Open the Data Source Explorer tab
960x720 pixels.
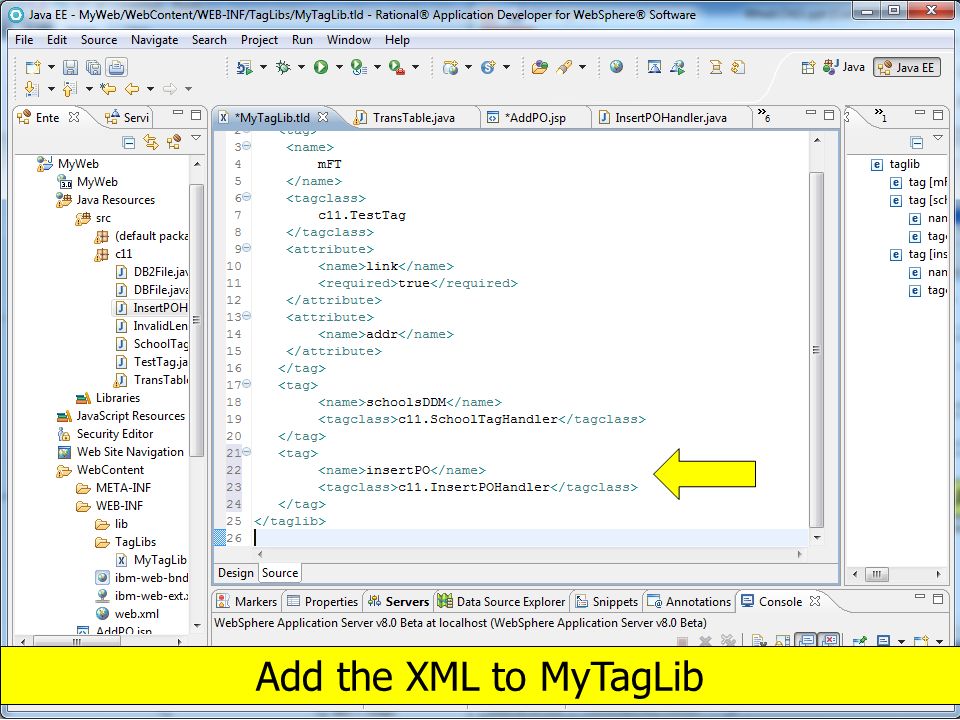[x=501, y=602]
